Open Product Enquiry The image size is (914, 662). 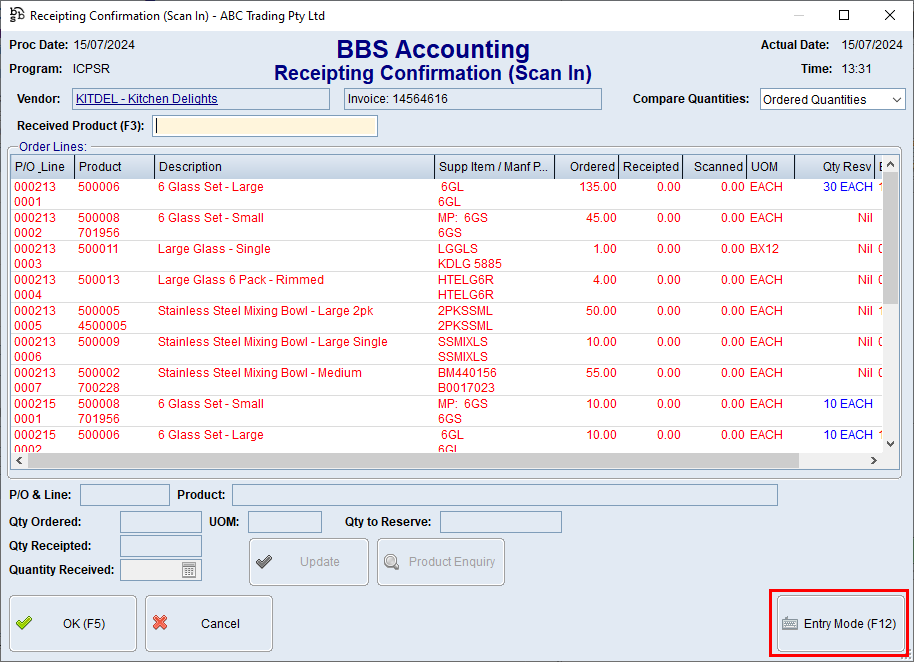440,562
